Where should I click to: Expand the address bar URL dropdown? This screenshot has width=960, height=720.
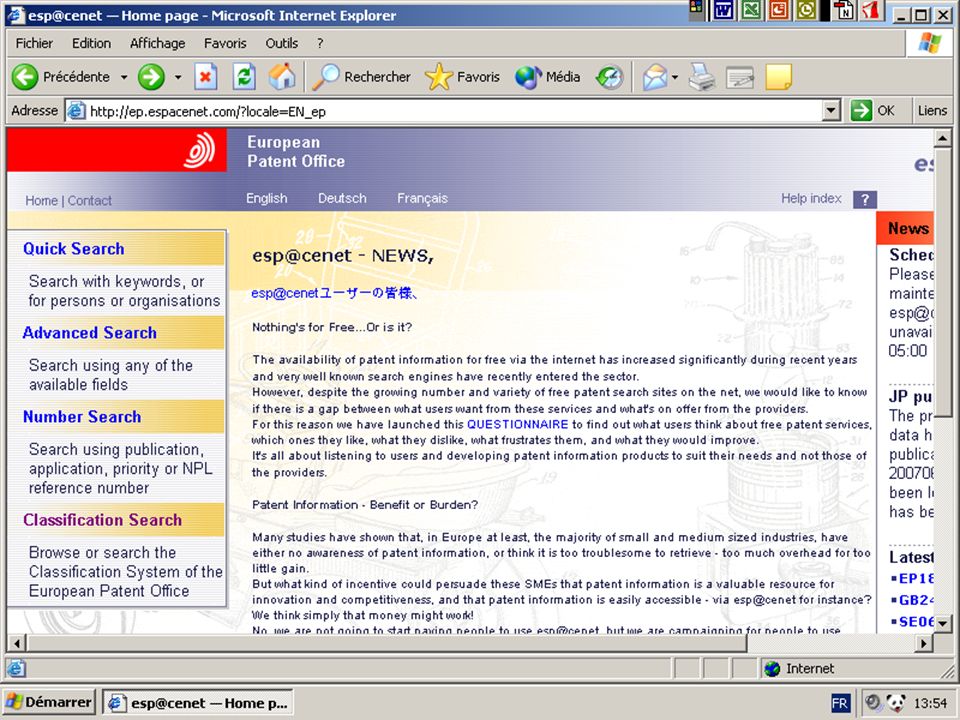pos(831,111)
